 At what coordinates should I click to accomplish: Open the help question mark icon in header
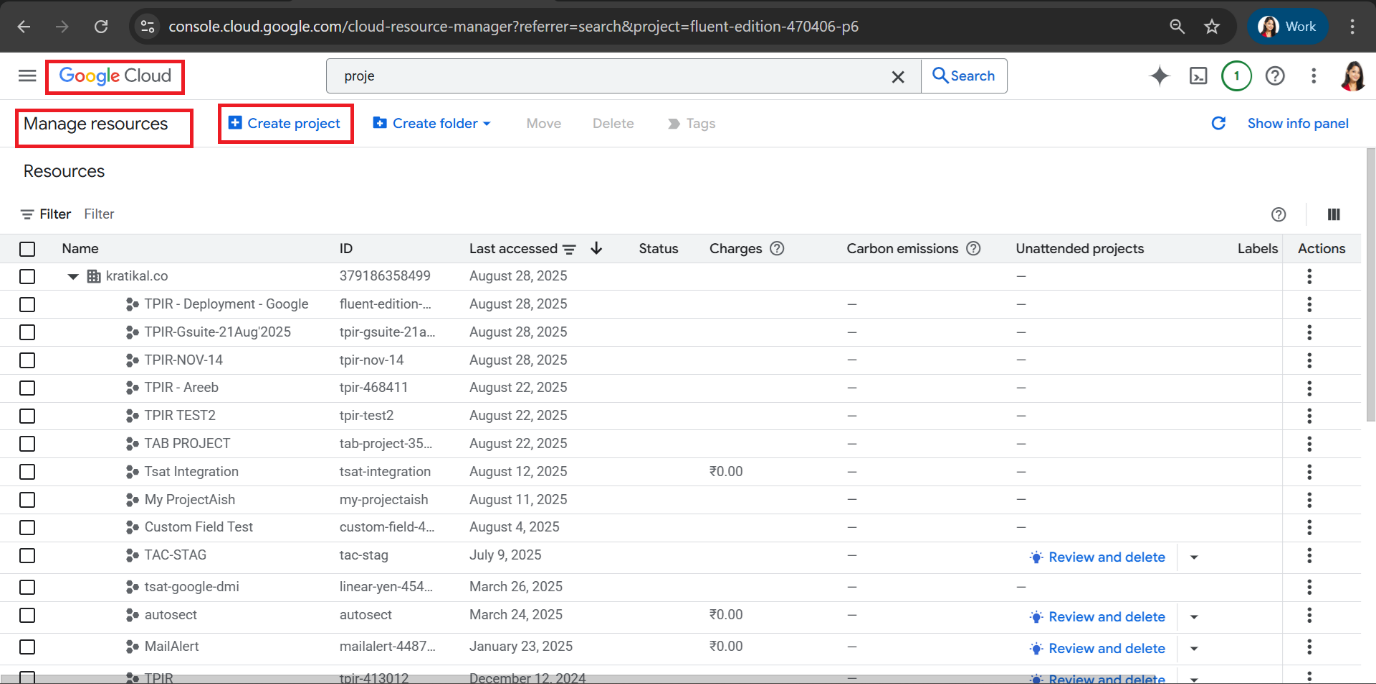(x=1275, y=76)
